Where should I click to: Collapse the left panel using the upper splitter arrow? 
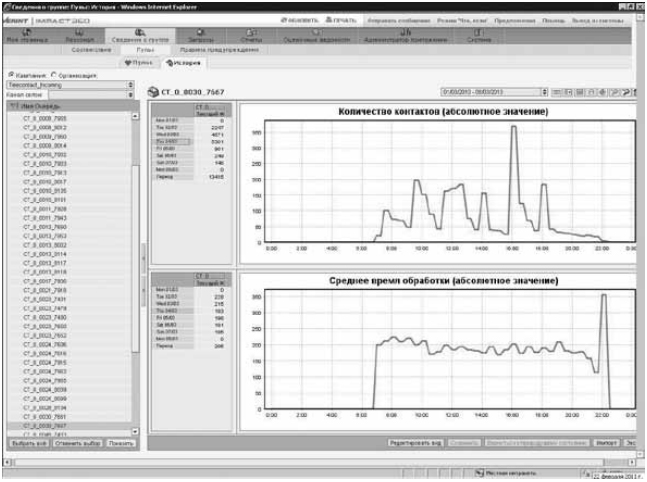coord(144,258)
